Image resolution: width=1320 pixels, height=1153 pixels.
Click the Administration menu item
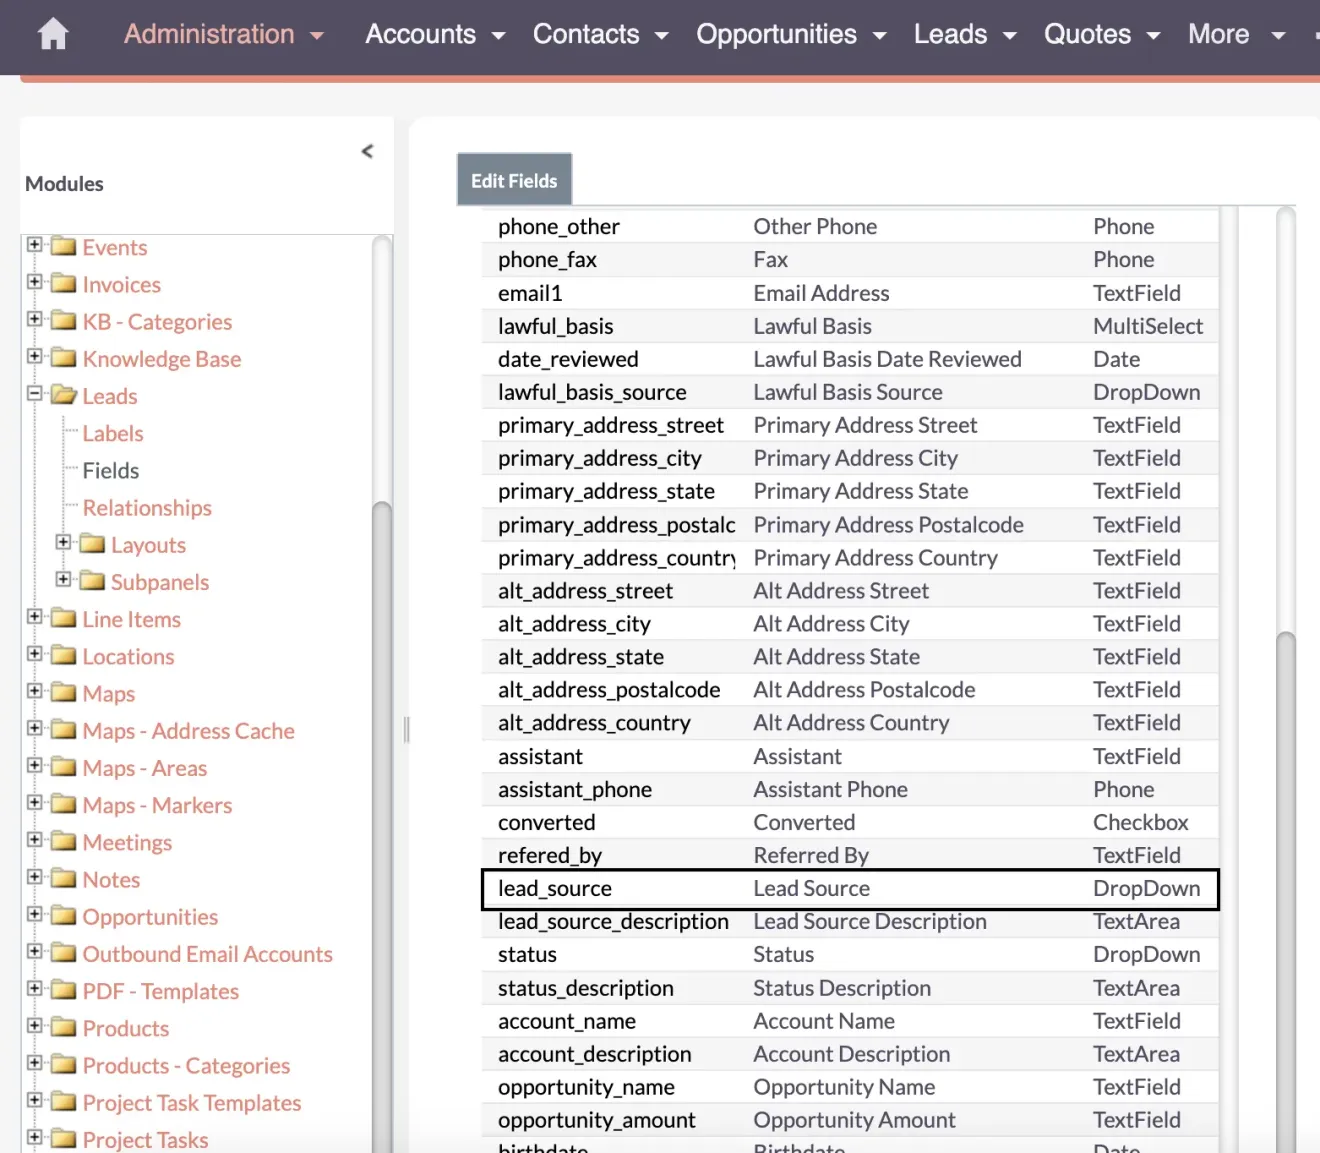(x=211, y=33)
